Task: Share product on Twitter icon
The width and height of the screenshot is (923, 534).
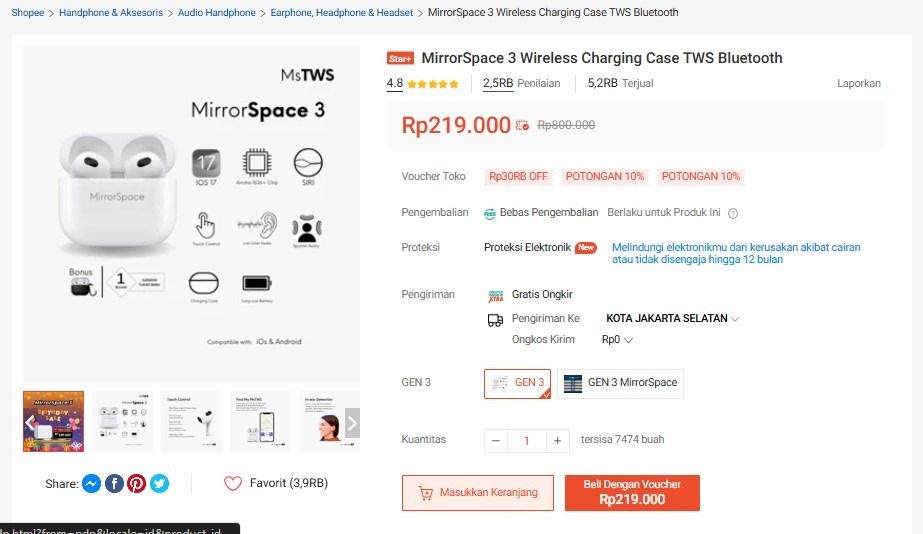Action: coord(160,484)
